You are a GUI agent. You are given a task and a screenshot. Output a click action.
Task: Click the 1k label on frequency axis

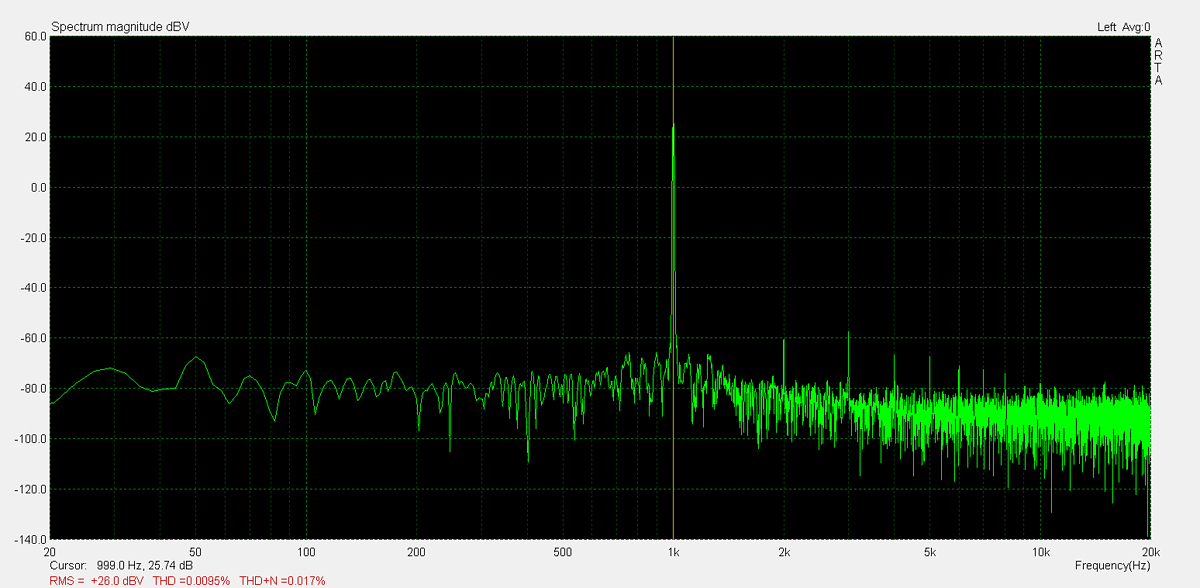point(673,552)
